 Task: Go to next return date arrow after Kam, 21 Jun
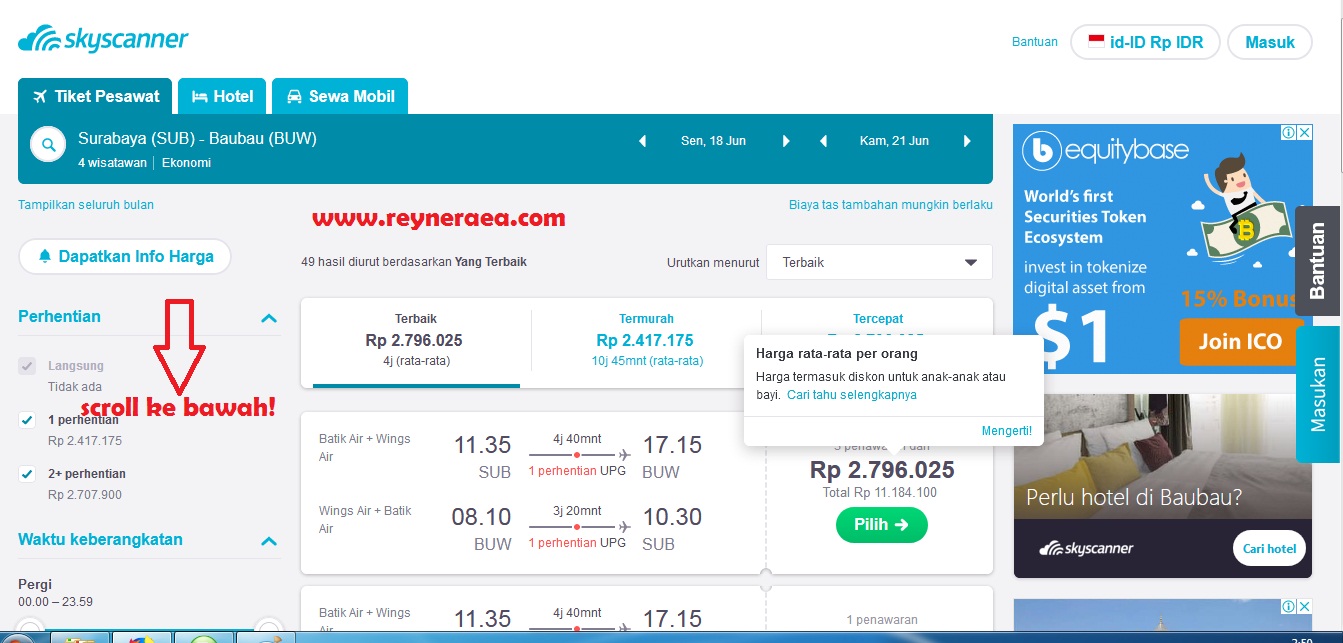point(967,141)
